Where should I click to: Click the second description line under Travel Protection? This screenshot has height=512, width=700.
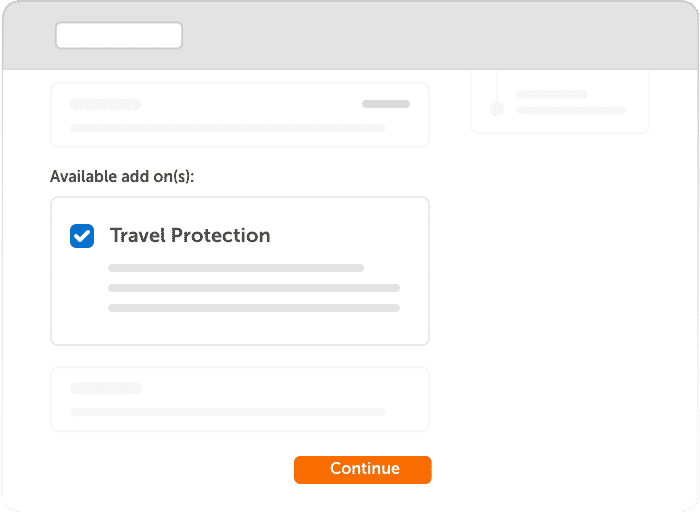click(254, 288)
